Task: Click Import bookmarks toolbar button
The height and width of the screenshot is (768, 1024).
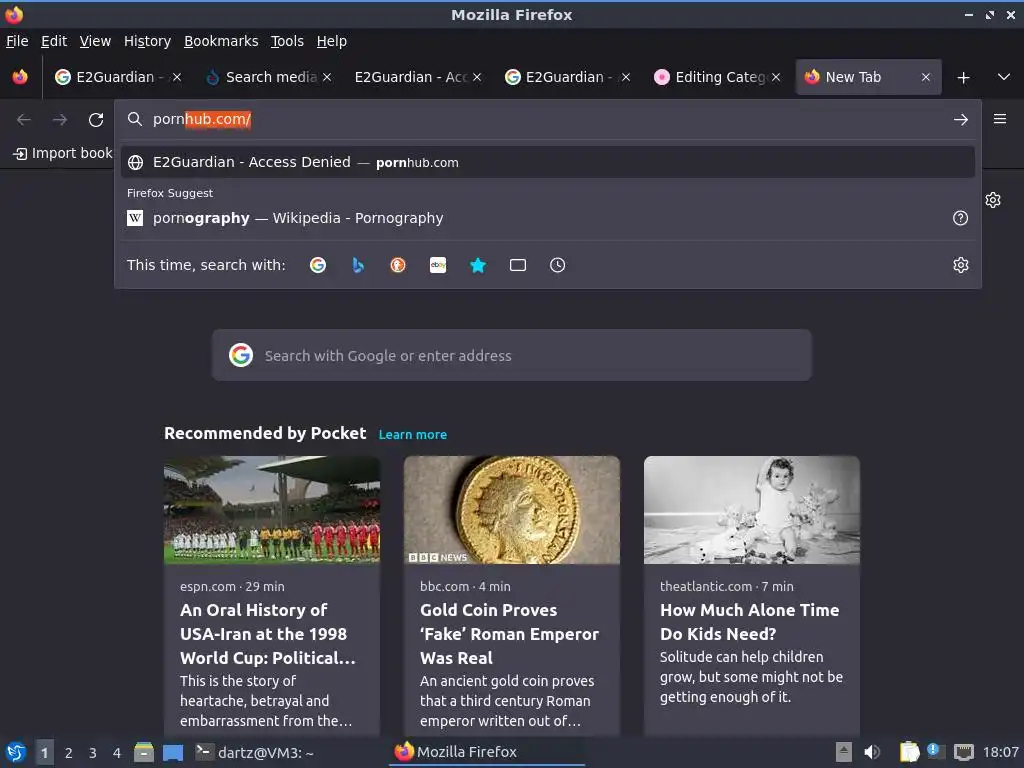Action: click(63, 153)
